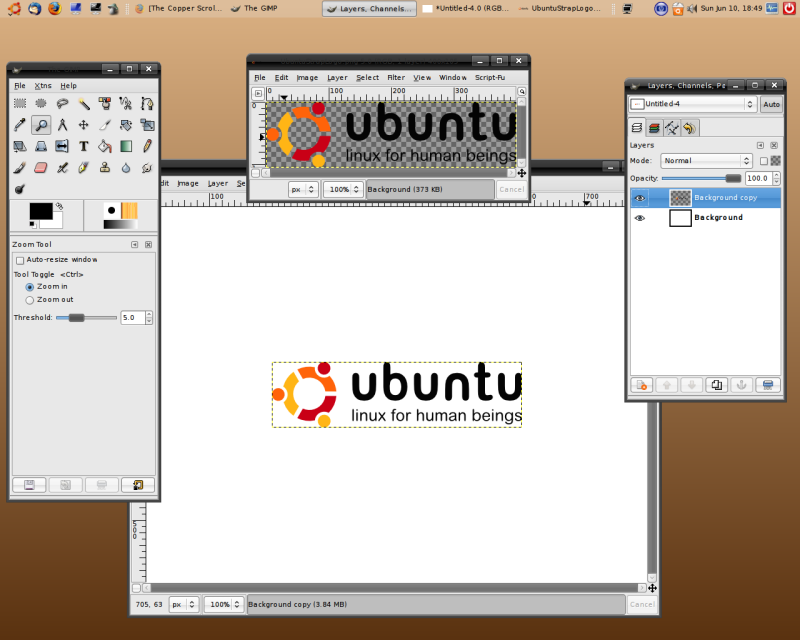Viewport: 800px width, 640px height.
Task: Open the layer Mode Normal dropdown
Action: (x=707, y=161)
